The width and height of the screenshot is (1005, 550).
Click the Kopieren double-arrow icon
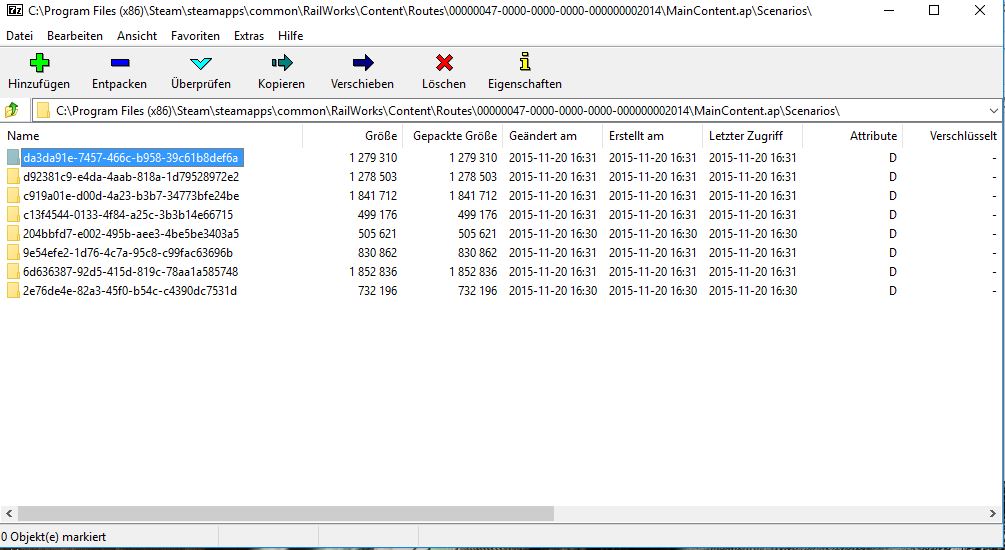(281, 62)
